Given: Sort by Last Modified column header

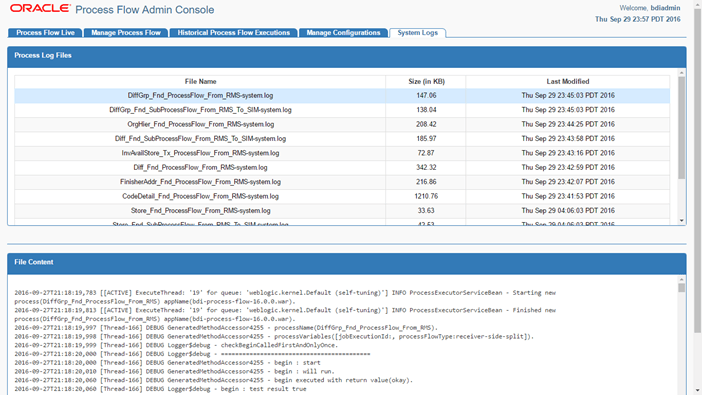Looking at the screenshot, I should 568,82.
